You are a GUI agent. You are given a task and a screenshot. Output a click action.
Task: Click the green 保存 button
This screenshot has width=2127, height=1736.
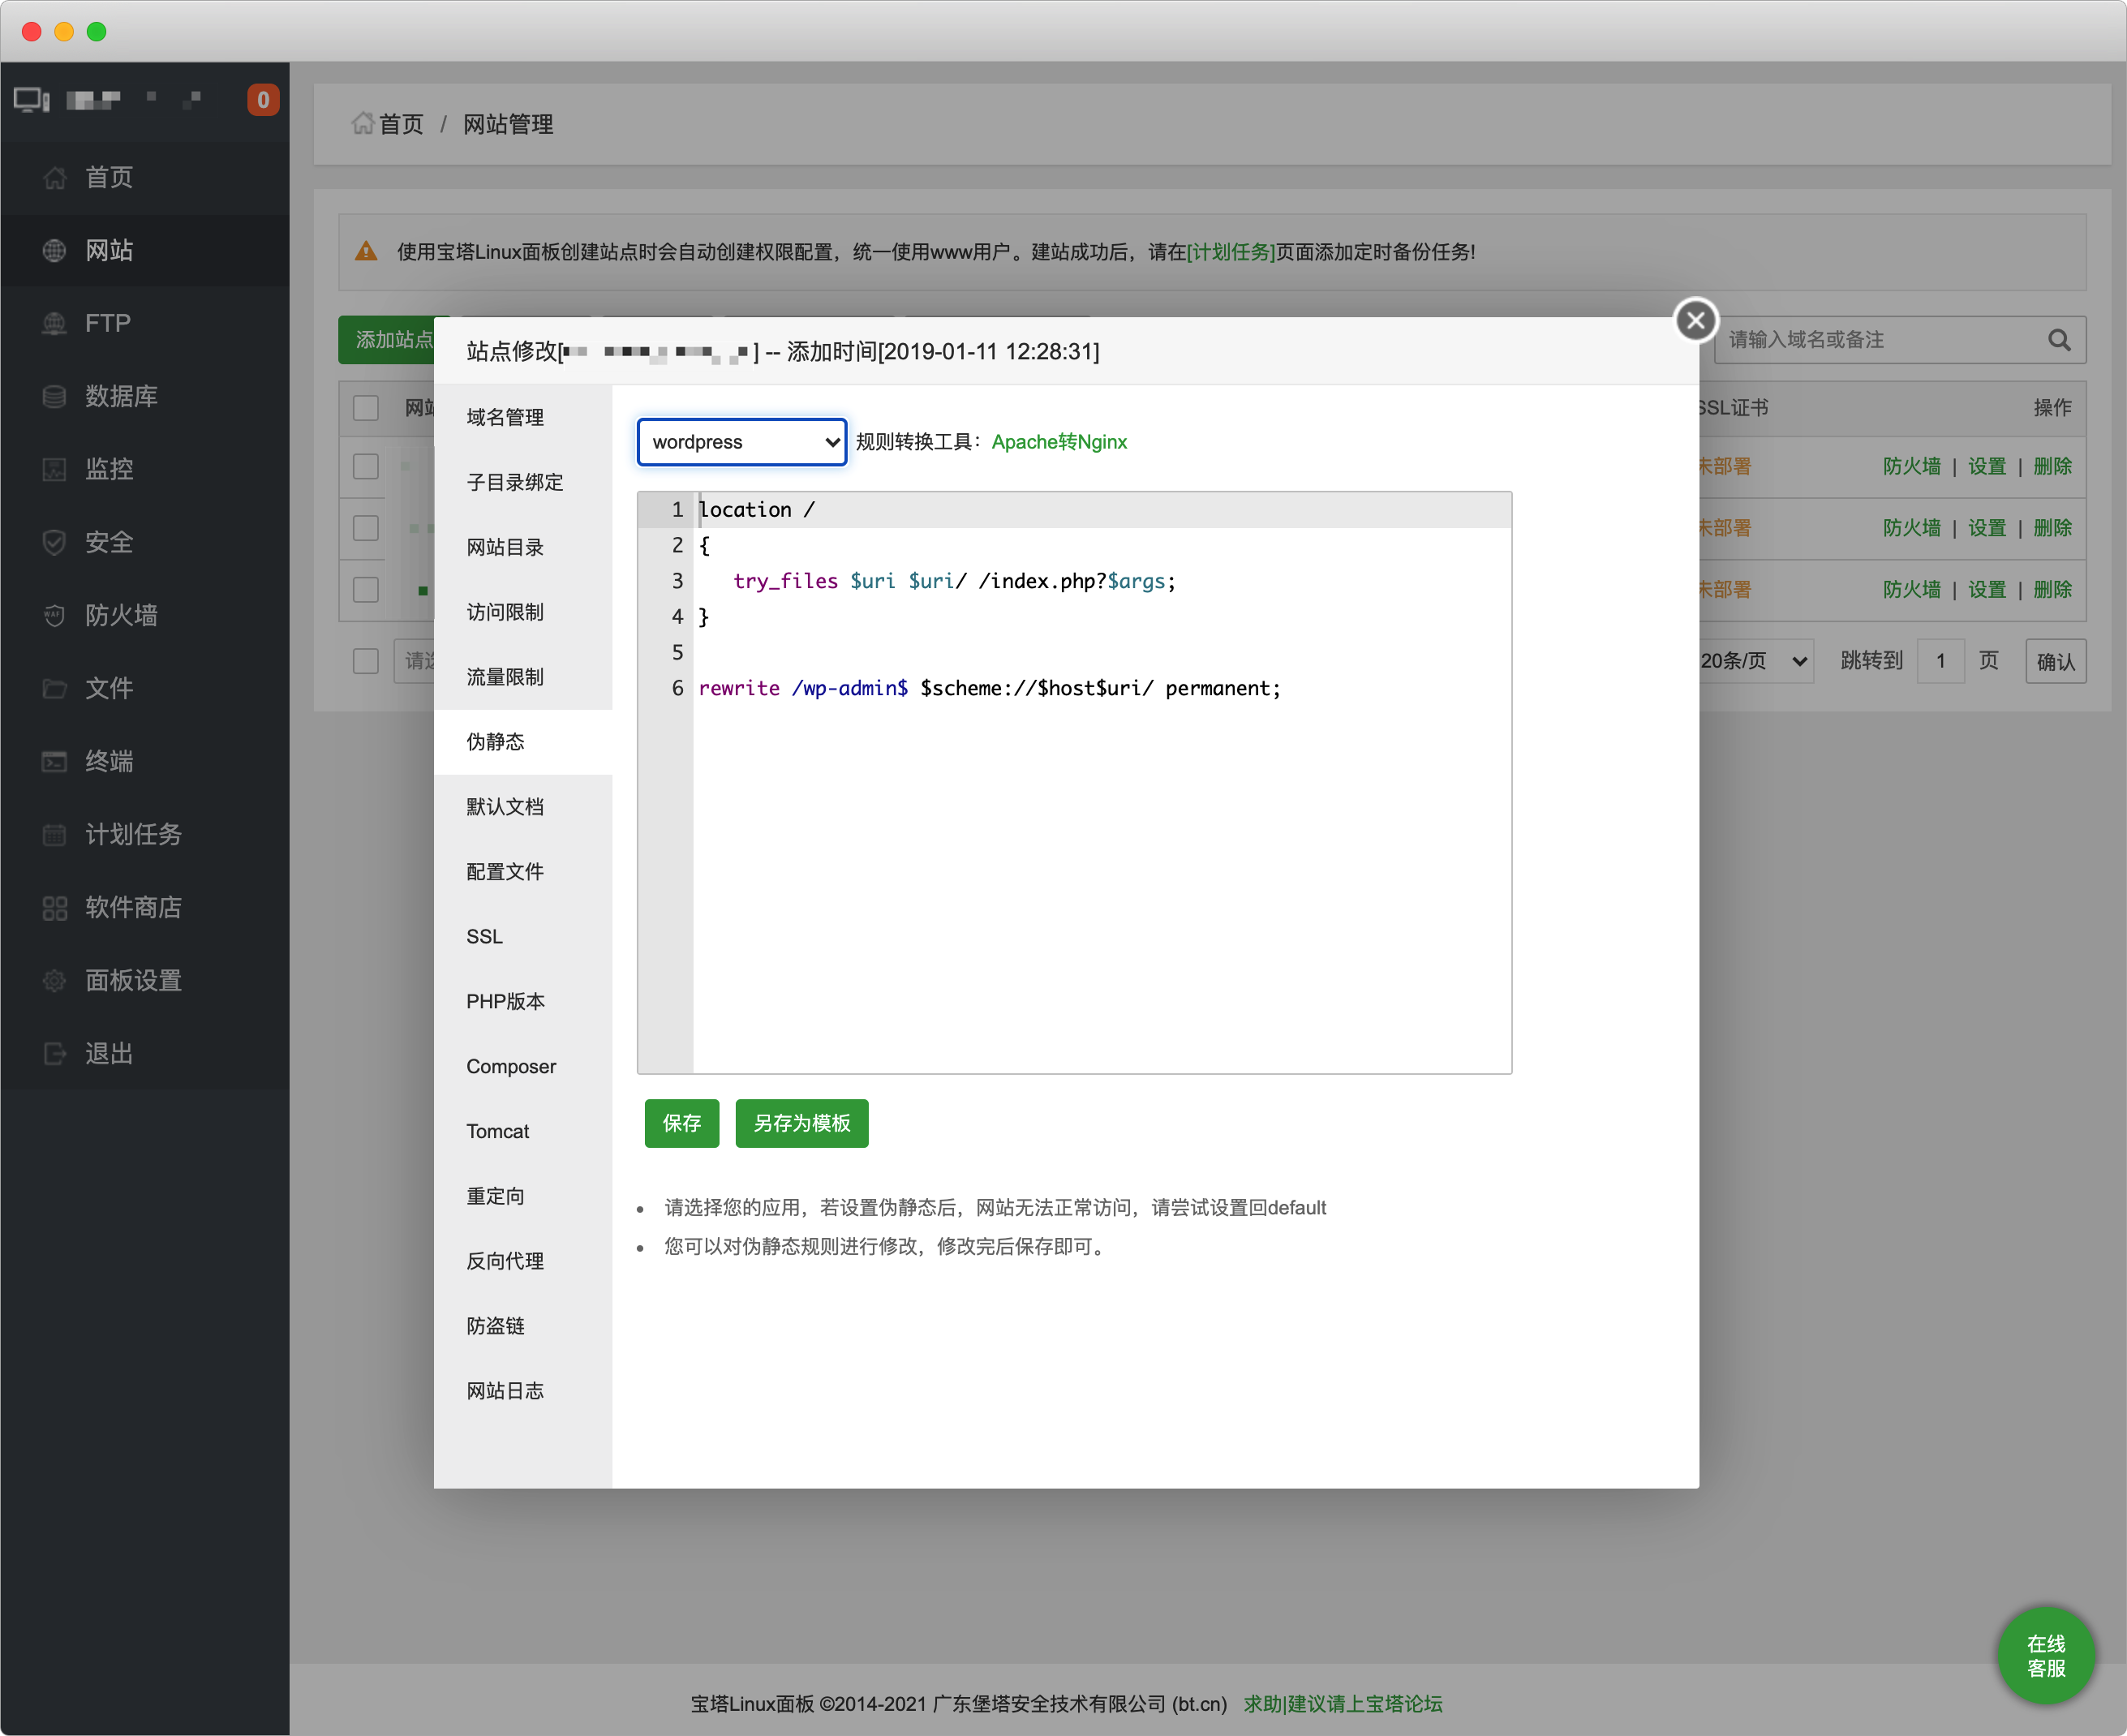[x=682, y=1124]
